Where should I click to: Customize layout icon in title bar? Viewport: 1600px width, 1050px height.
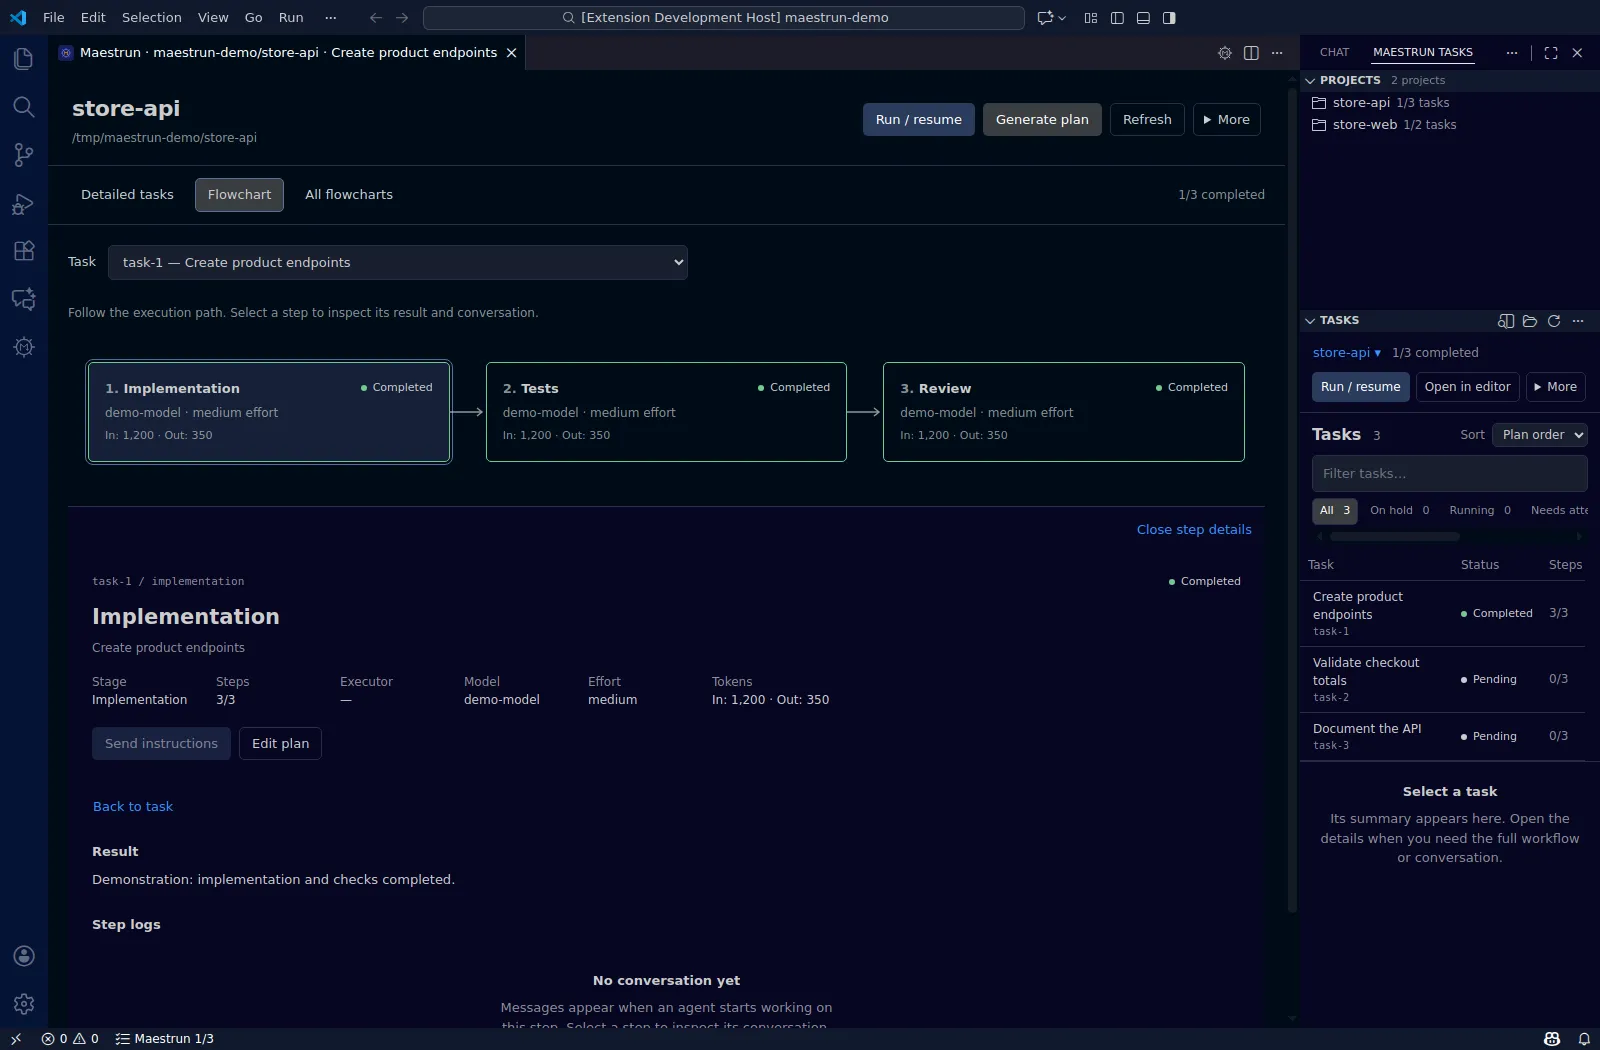(1091, 18)
